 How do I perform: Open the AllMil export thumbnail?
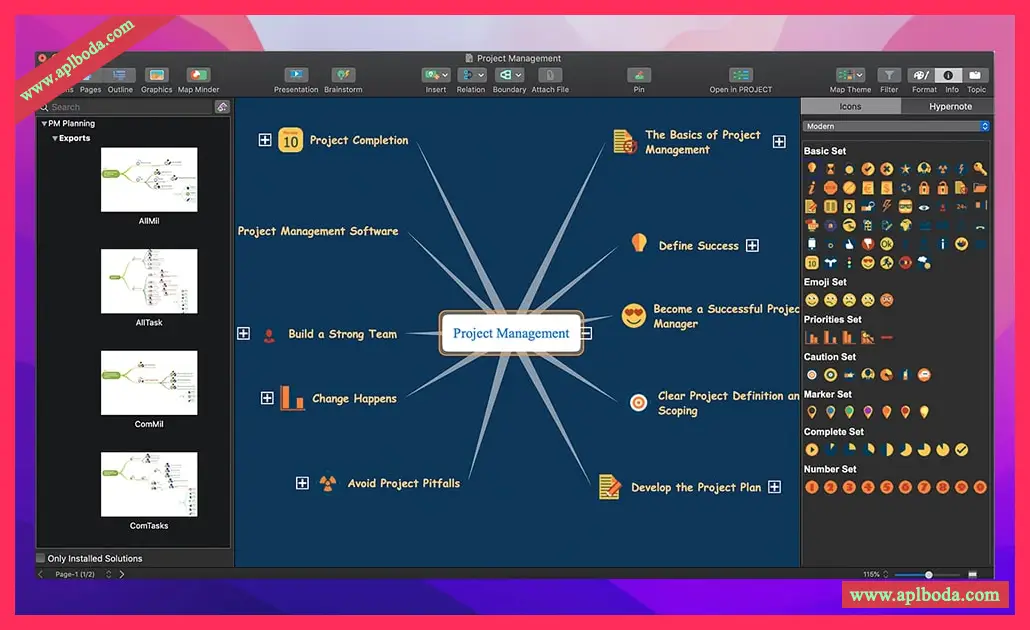(149, 179)
